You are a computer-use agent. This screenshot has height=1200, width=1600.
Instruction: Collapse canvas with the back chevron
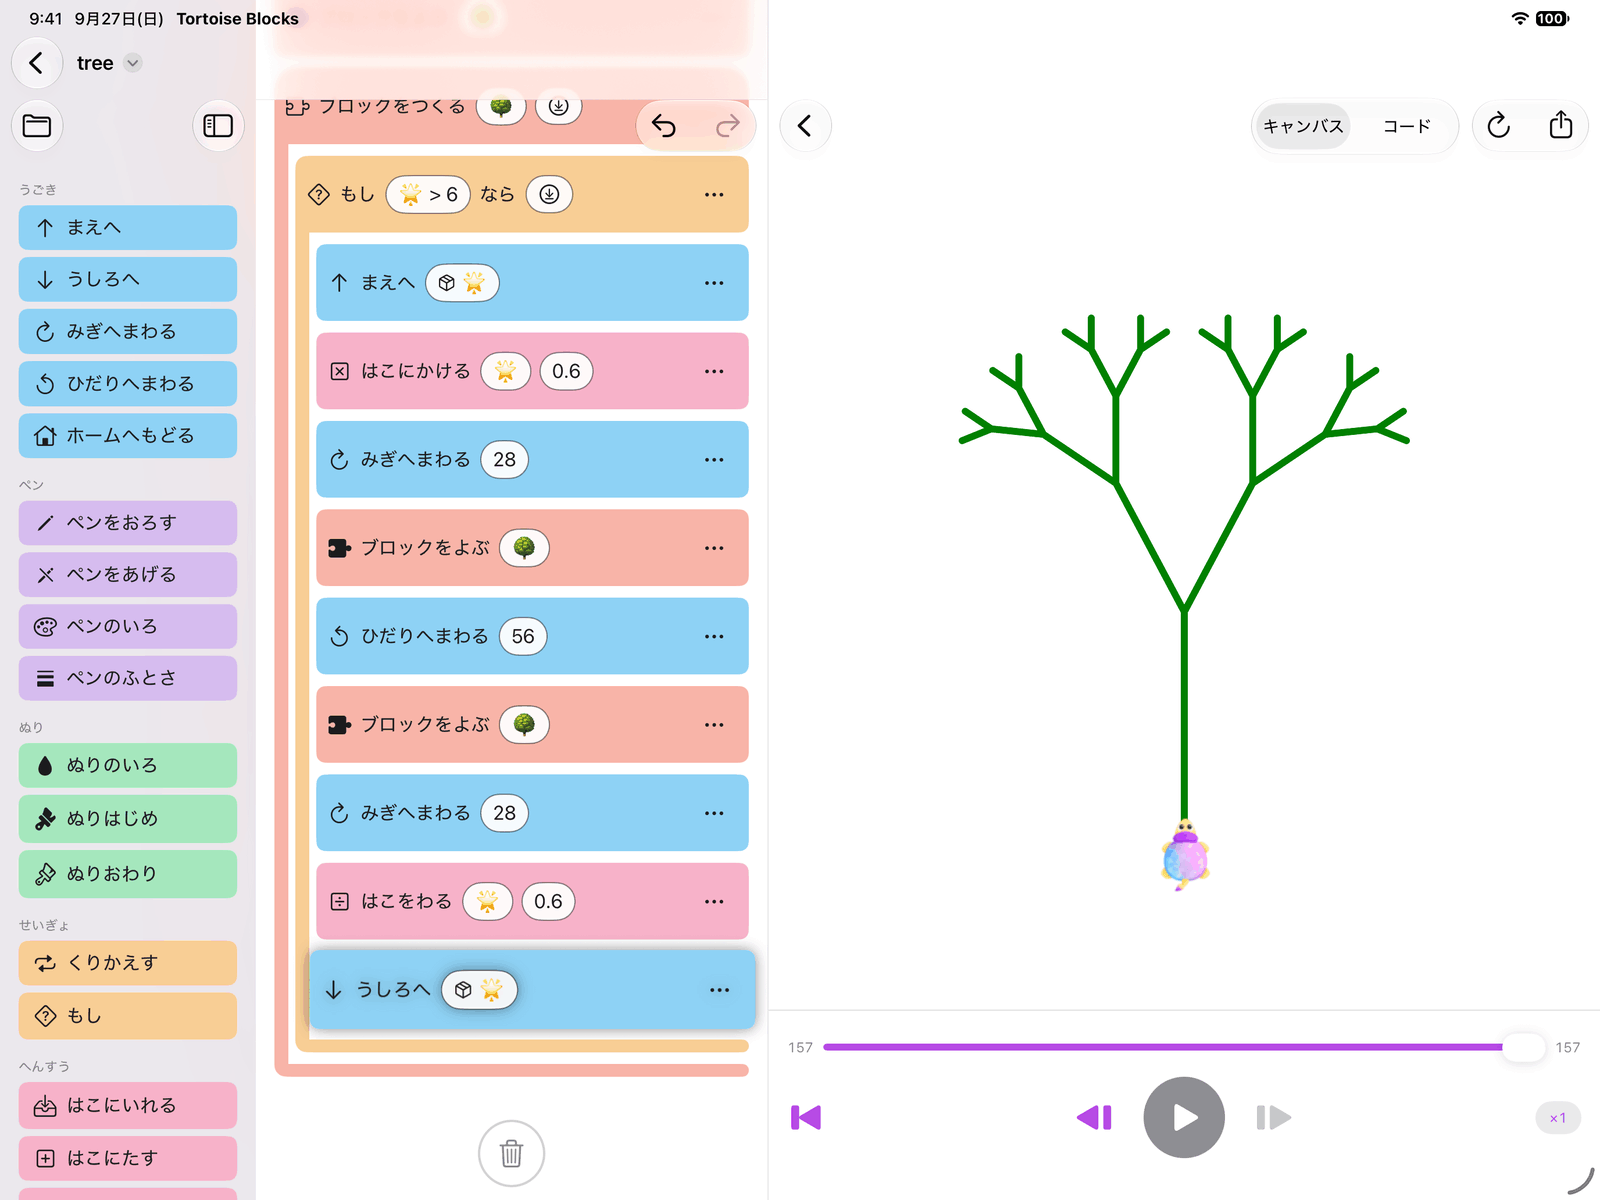point(805,126)
